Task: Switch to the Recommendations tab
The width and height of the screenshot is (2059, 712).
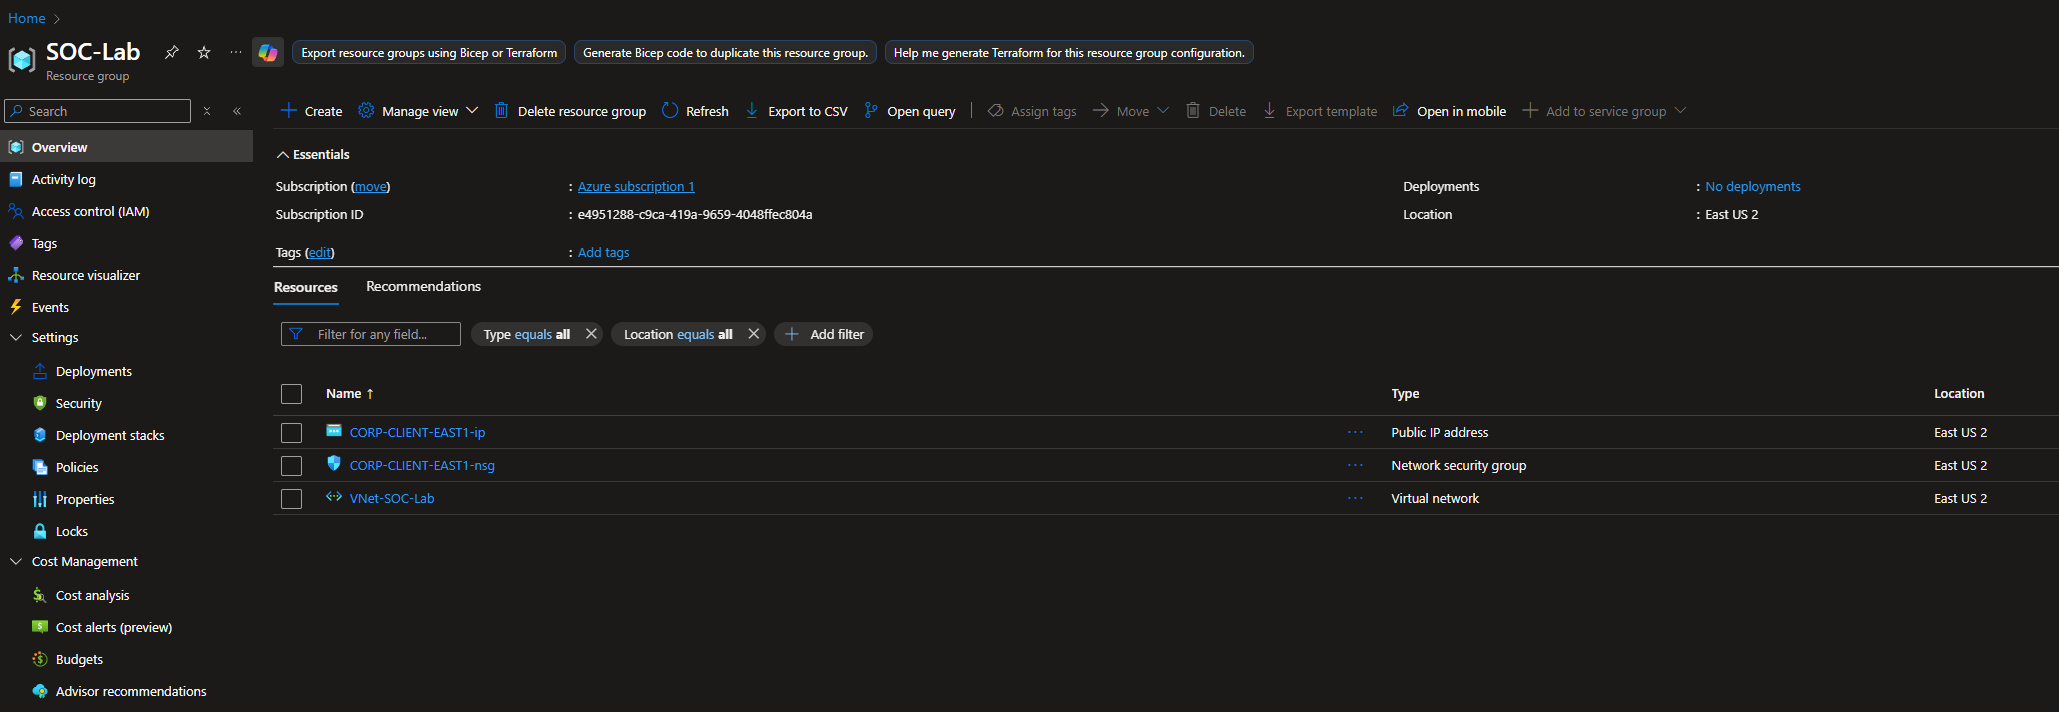Action: click(423, 287)
